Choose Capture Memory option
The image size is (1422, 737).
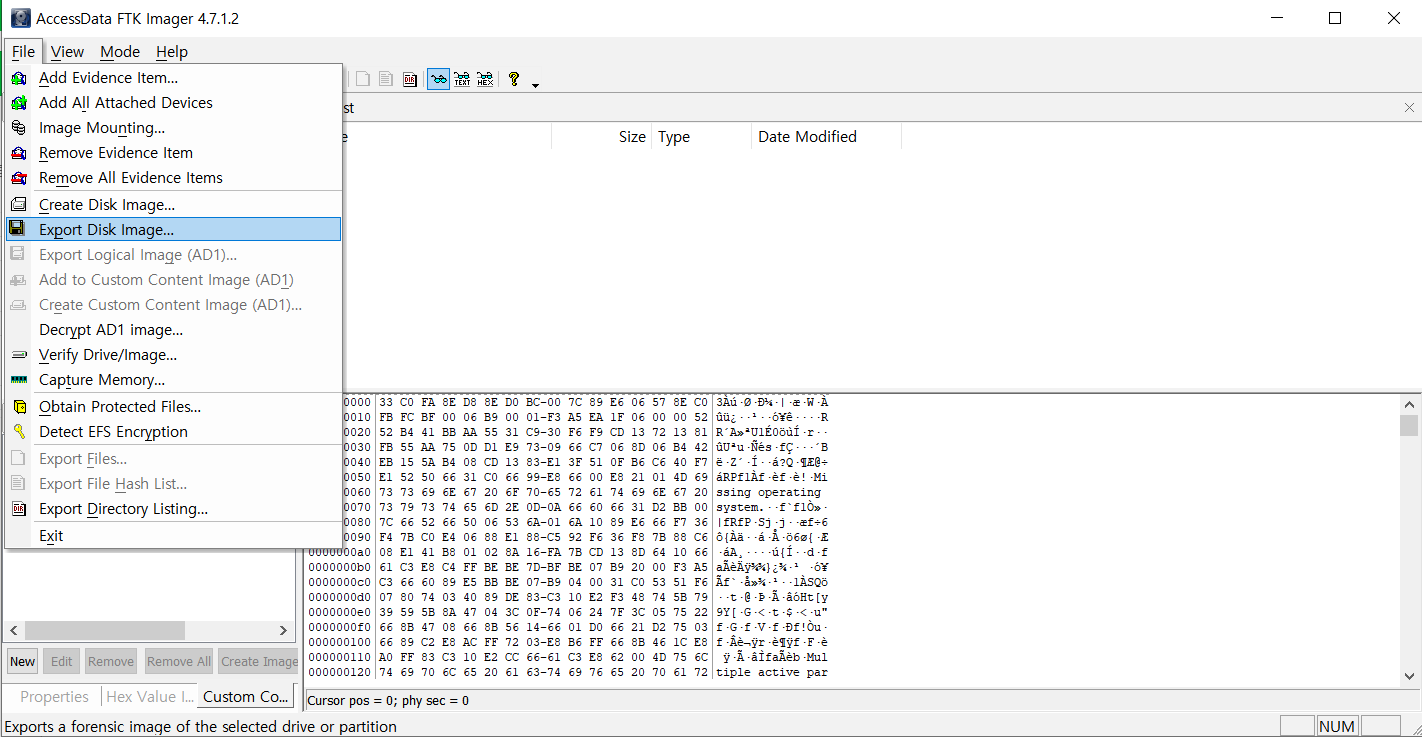[x=174, y=379]
